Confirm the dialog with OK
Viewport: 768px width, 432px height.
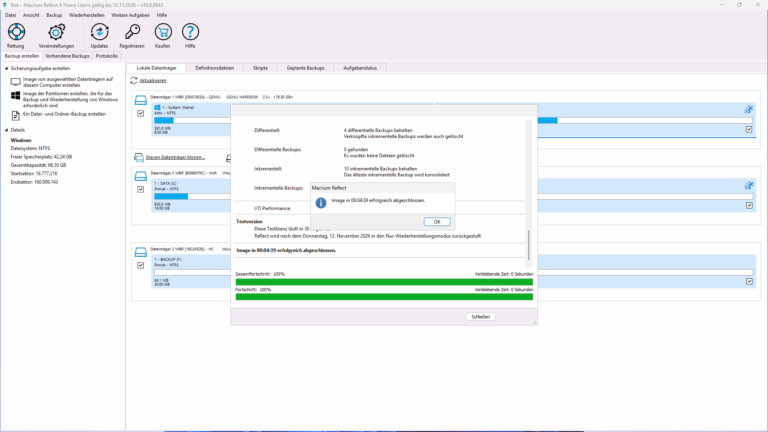(x=437, y=222)
